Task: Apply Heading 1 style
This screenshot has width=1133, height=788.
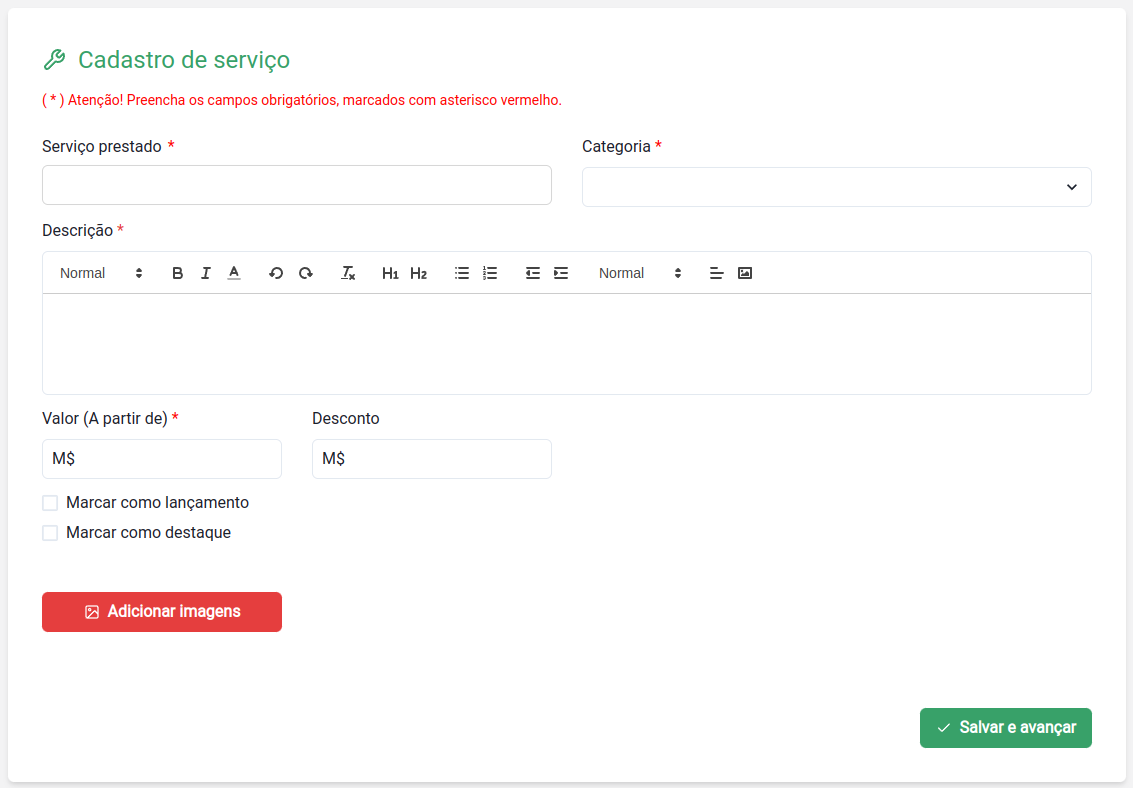Action: (x=390, y=272)
